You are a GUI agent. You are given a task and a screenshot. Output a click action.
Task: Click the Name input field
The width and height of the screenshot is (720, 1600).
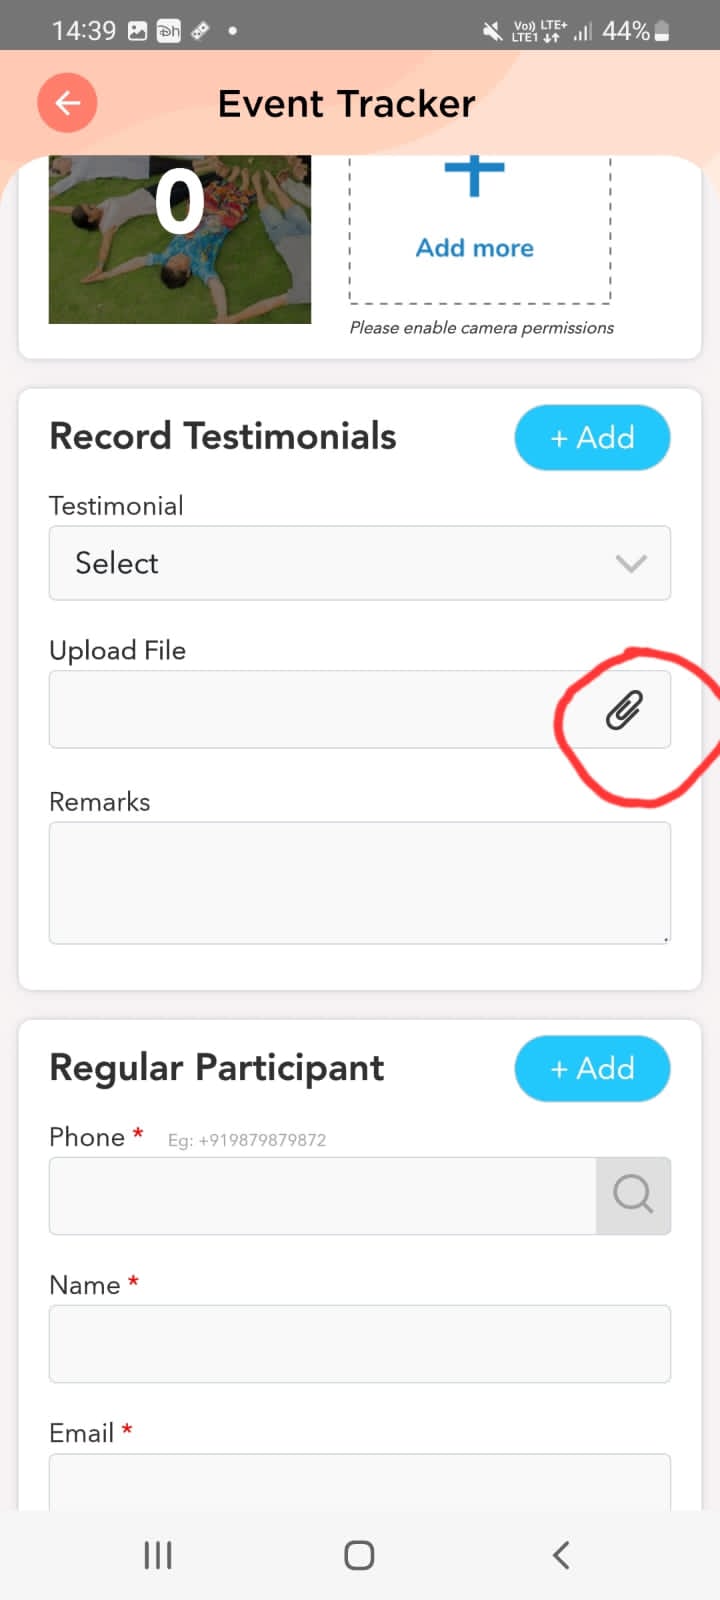pos(359,1343)
